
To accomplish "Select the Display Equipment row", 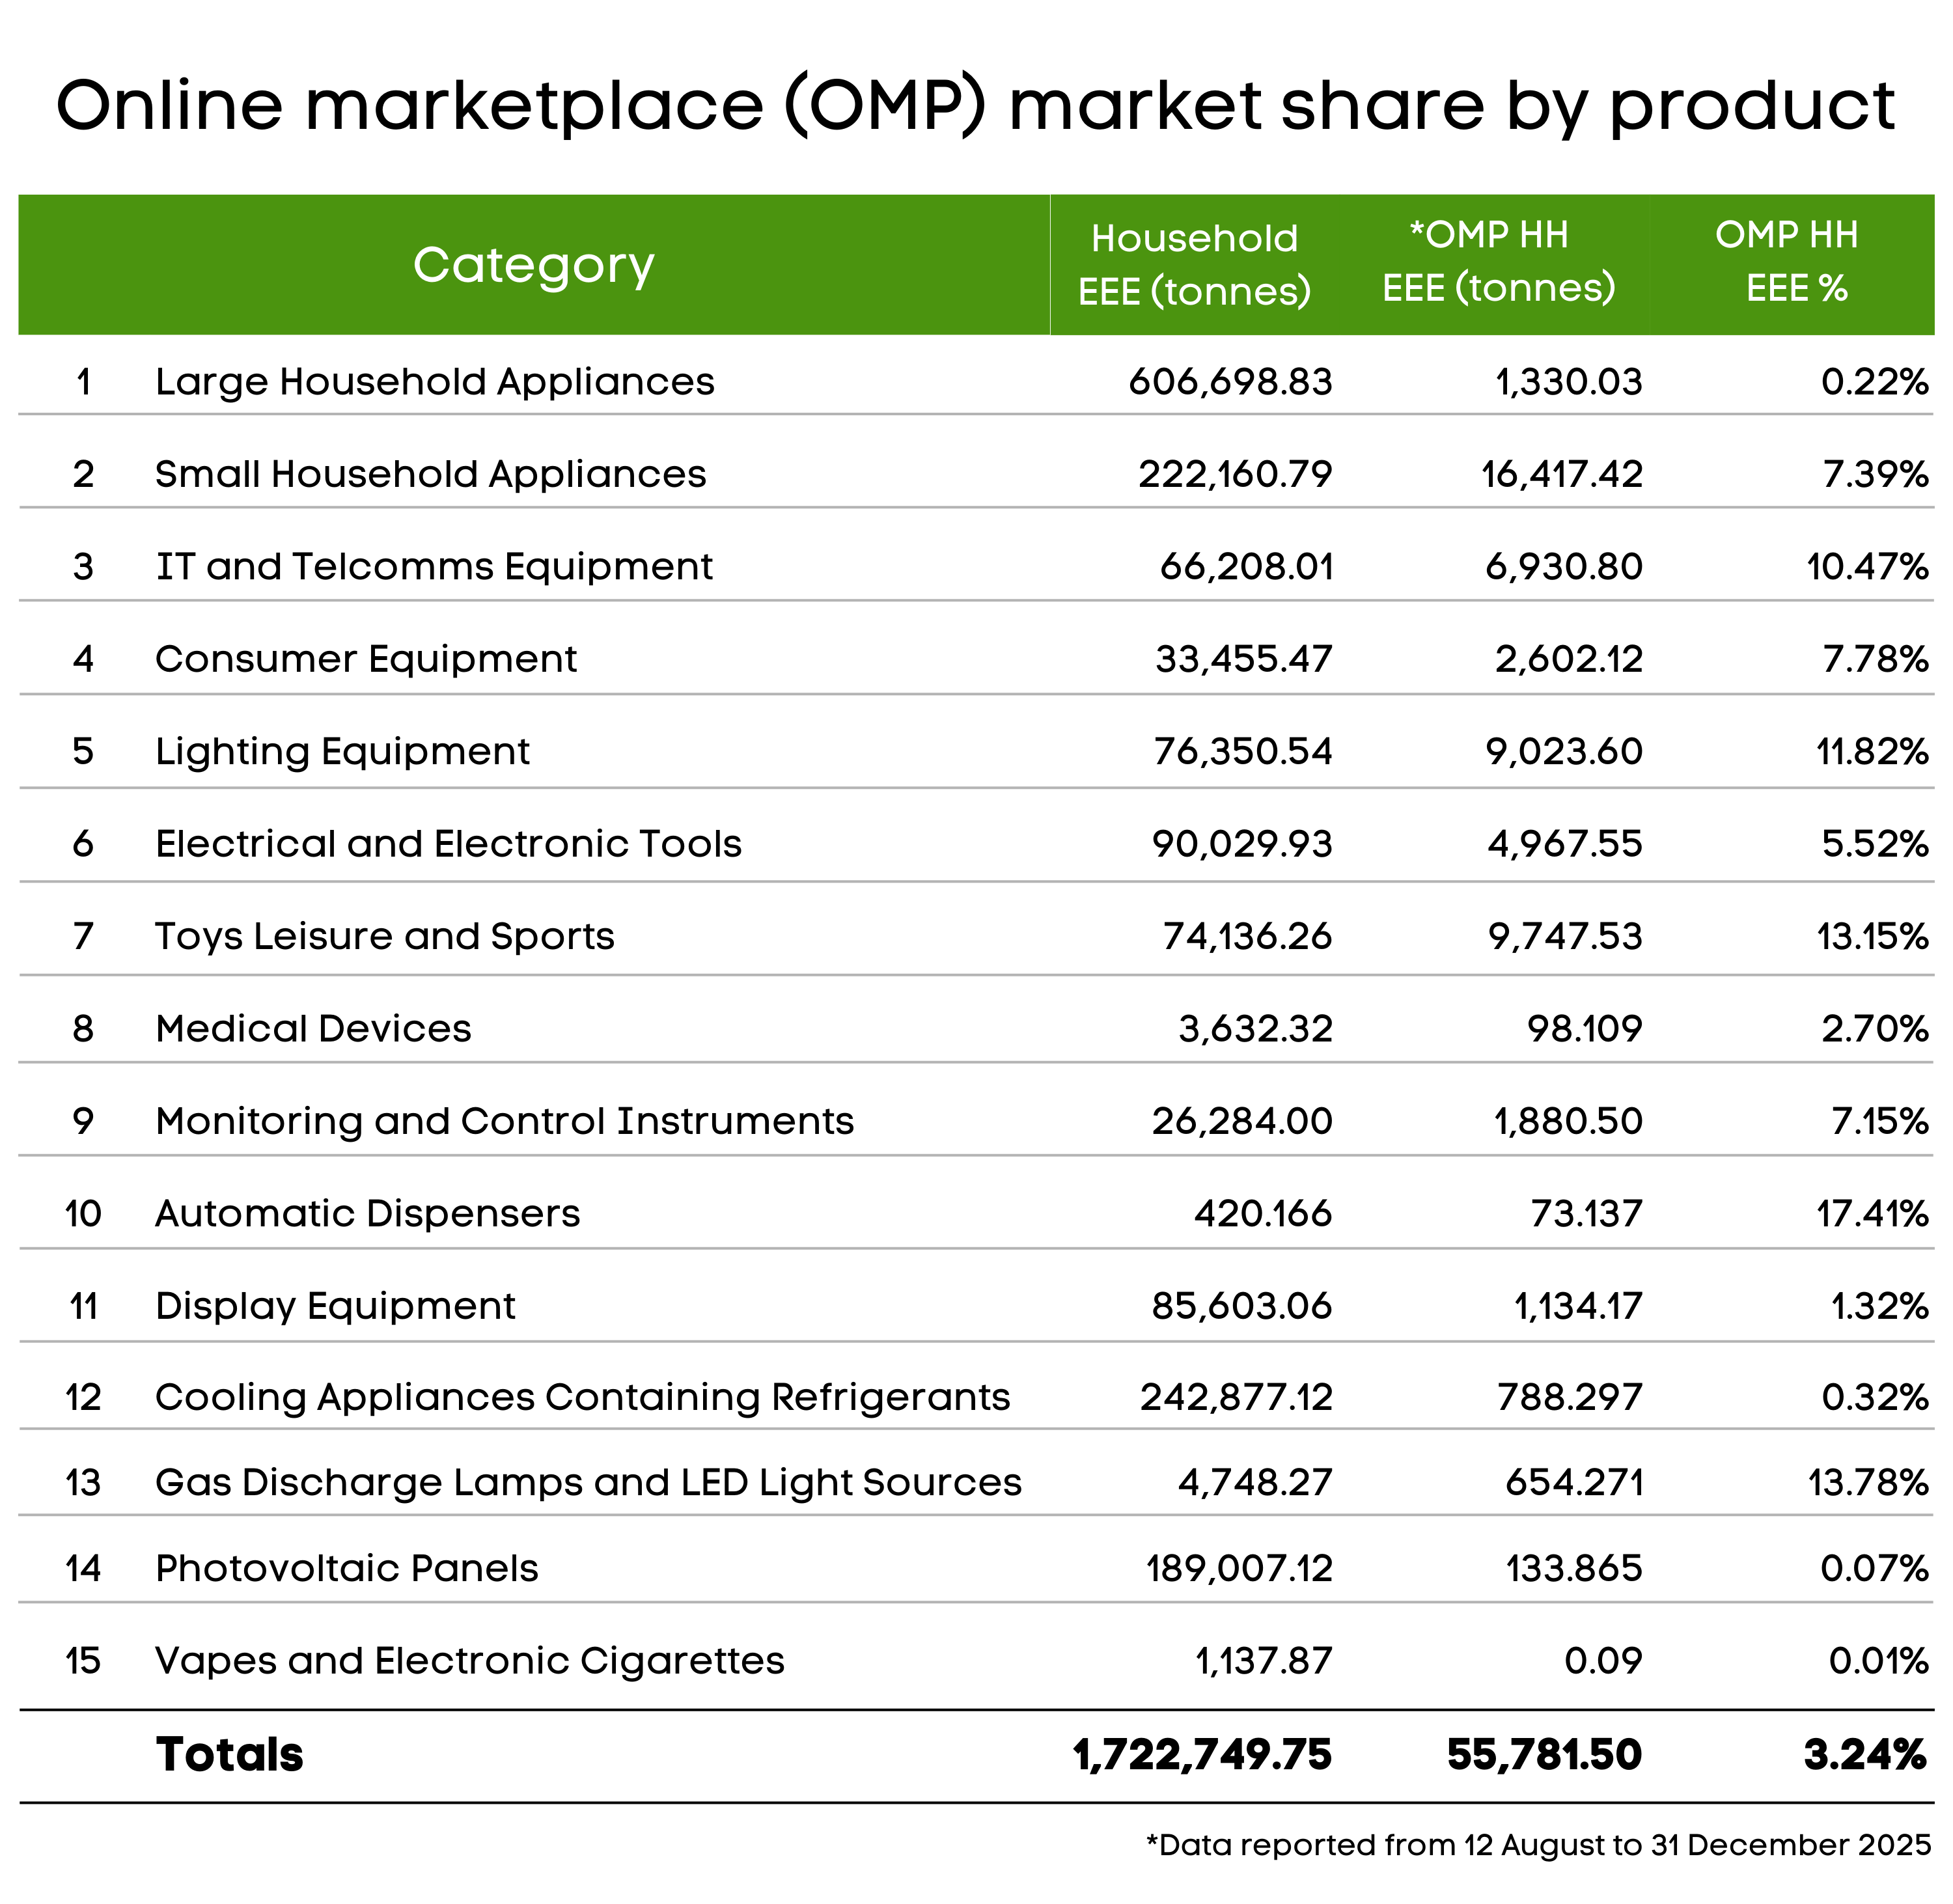I will tap(336, 1306).
